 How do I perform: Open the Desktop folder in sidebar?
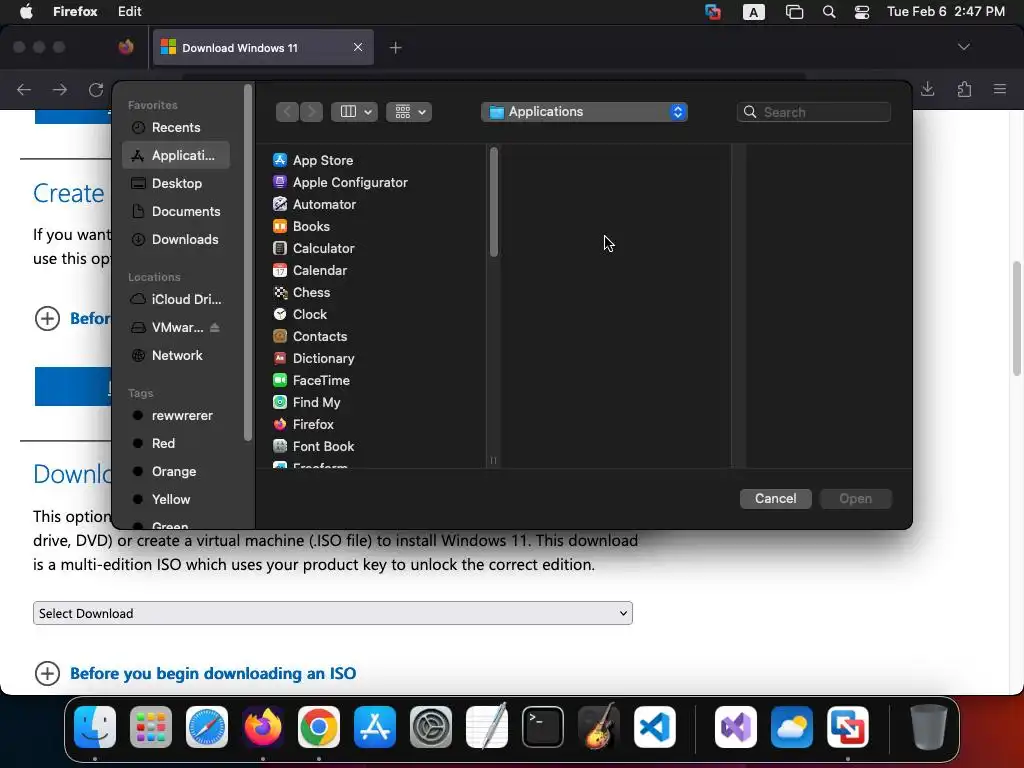175,184
